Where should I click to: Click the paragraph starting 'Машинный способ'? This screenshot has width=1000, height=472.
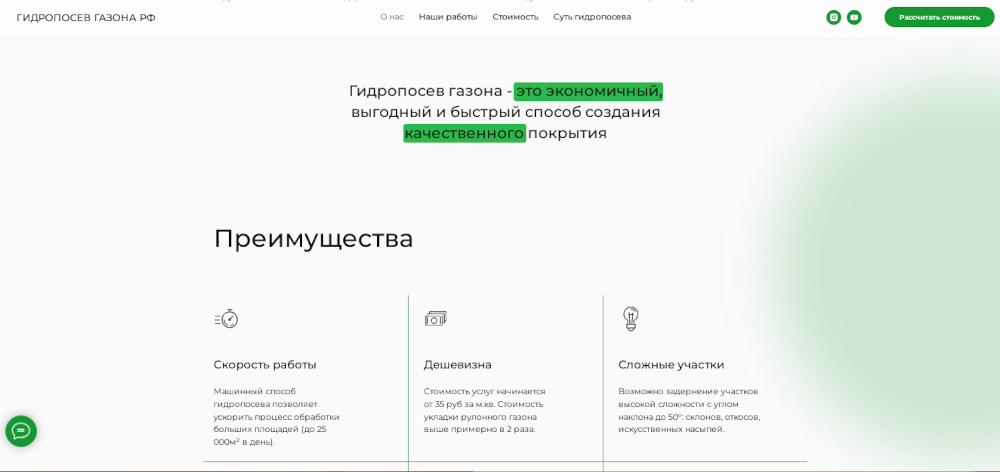pyautogui.click(x=277, y=417)
